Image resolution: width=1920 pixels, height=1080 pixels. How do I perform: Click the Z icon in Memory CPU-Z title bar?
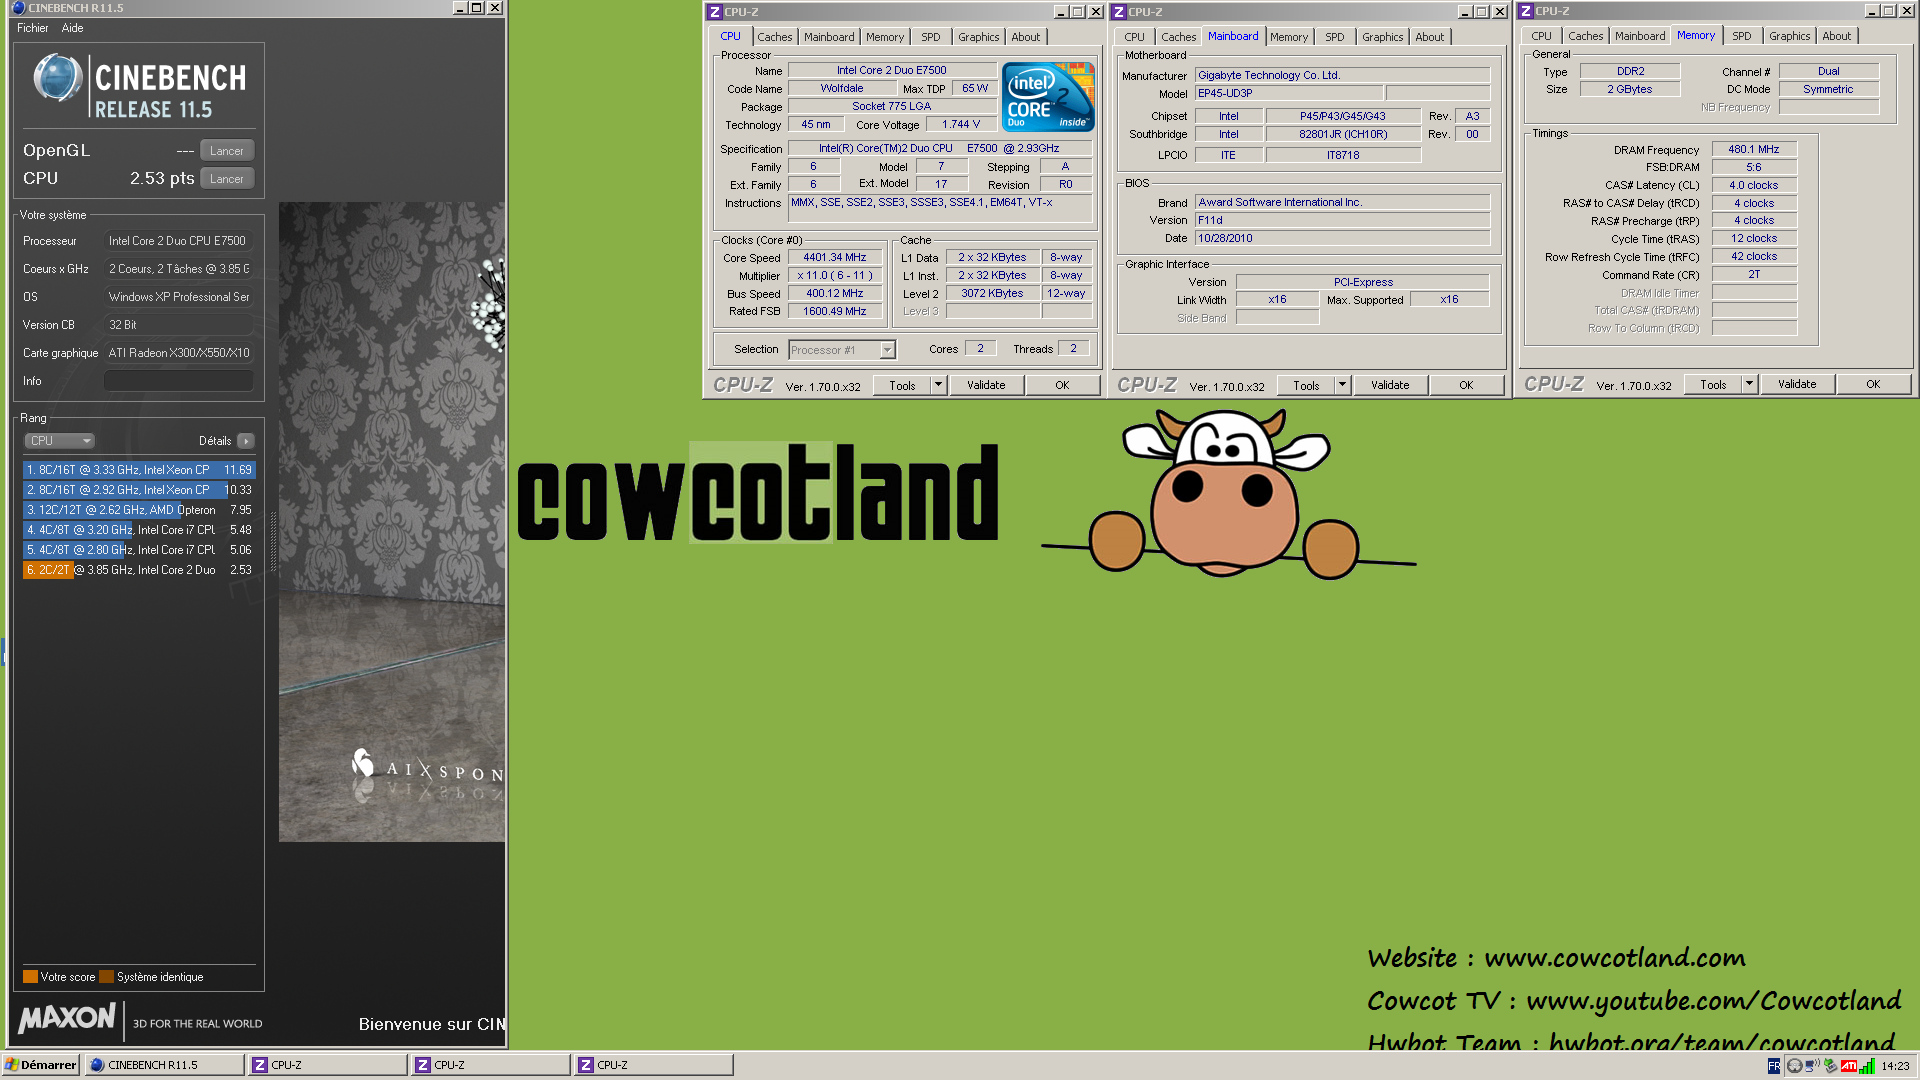coord(1525,11)
